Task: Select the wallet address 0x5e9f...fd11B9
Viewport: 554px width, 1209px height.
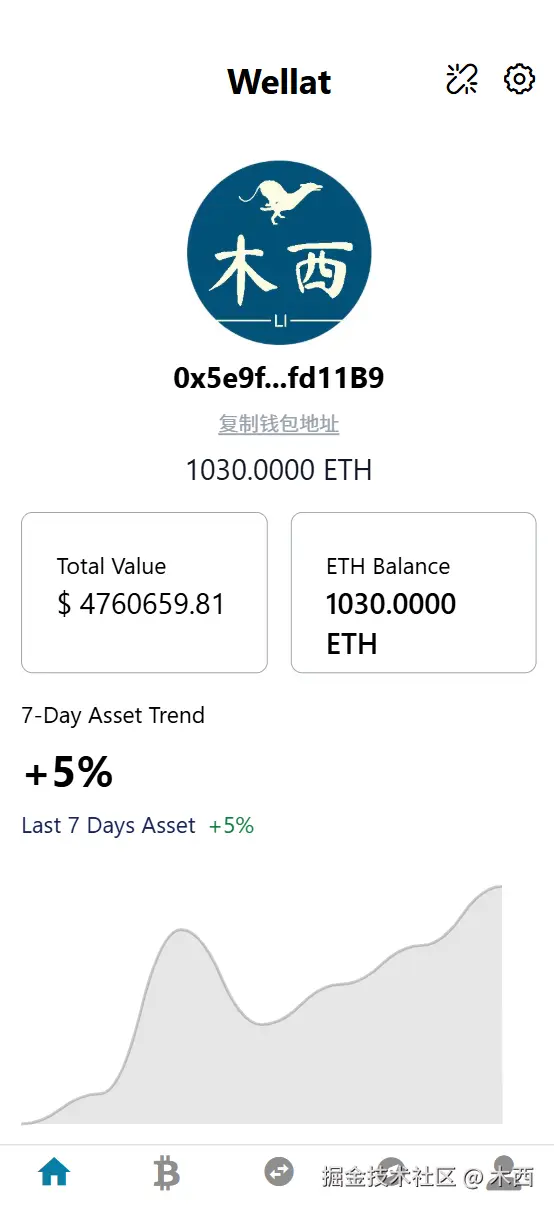Action: (279, 378)
